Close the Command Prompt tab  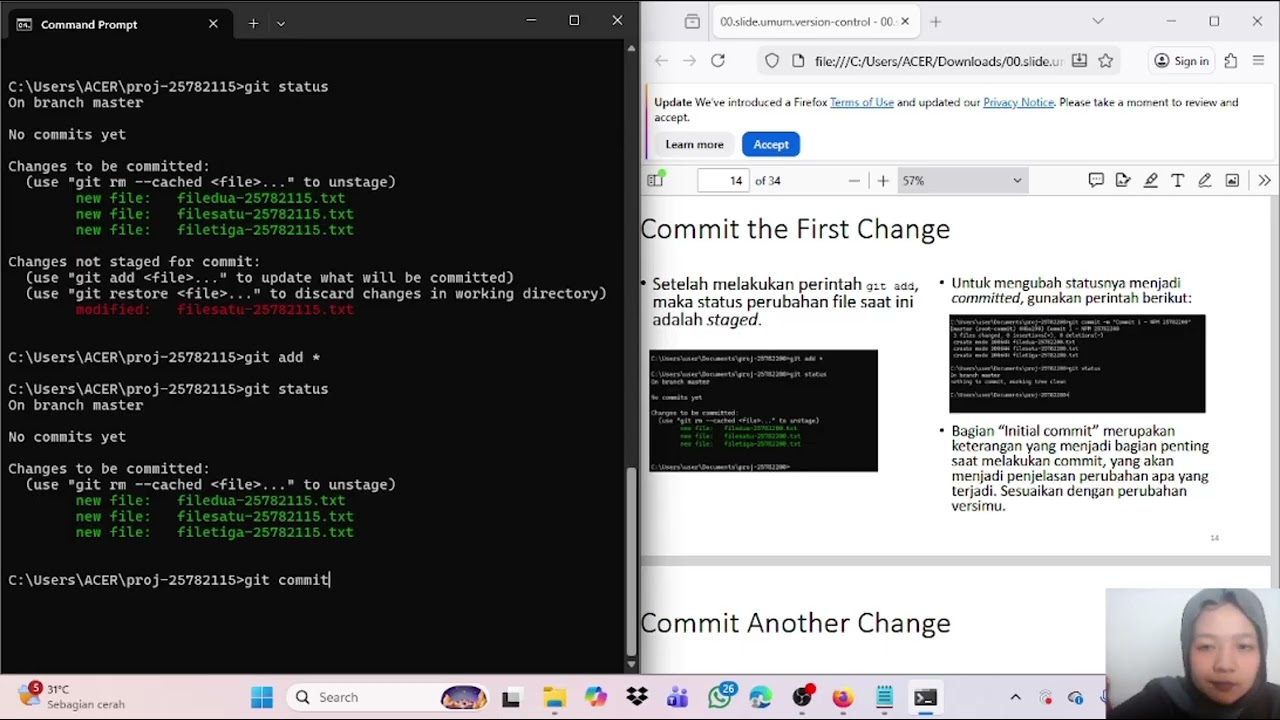pyautogui.click(x=213, y=23)
